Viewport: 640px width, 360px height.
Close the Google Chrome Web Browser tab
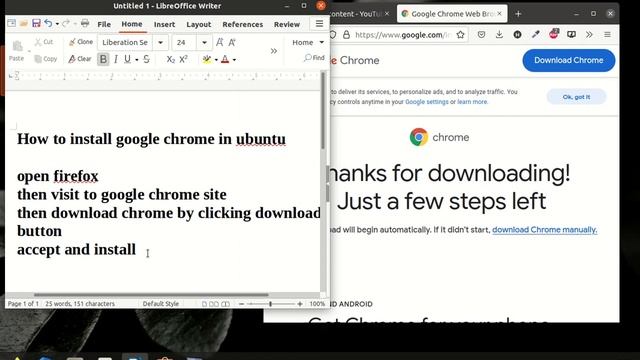tap(499, 14)
